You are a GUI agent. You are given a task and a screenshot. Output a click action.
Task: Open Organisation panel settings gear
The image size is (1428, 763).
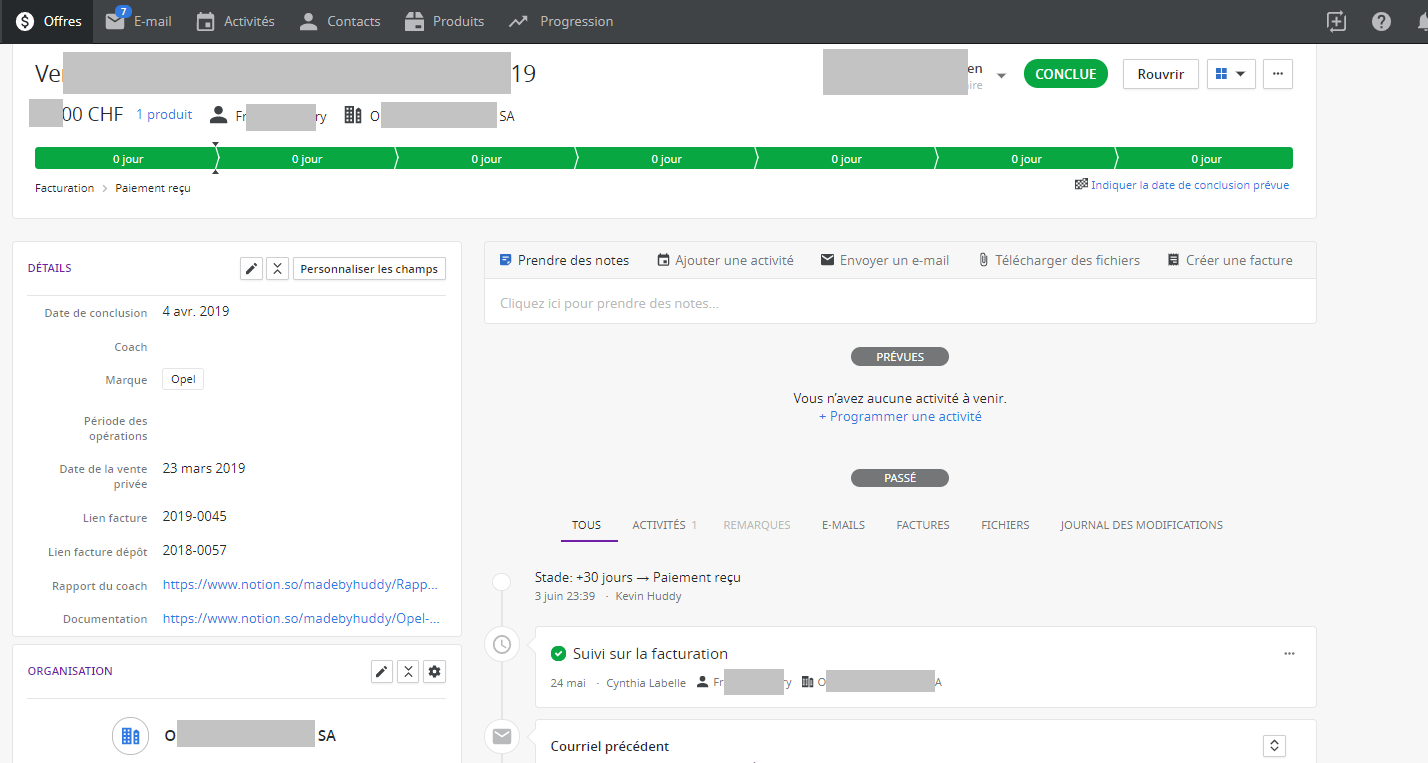434,672
